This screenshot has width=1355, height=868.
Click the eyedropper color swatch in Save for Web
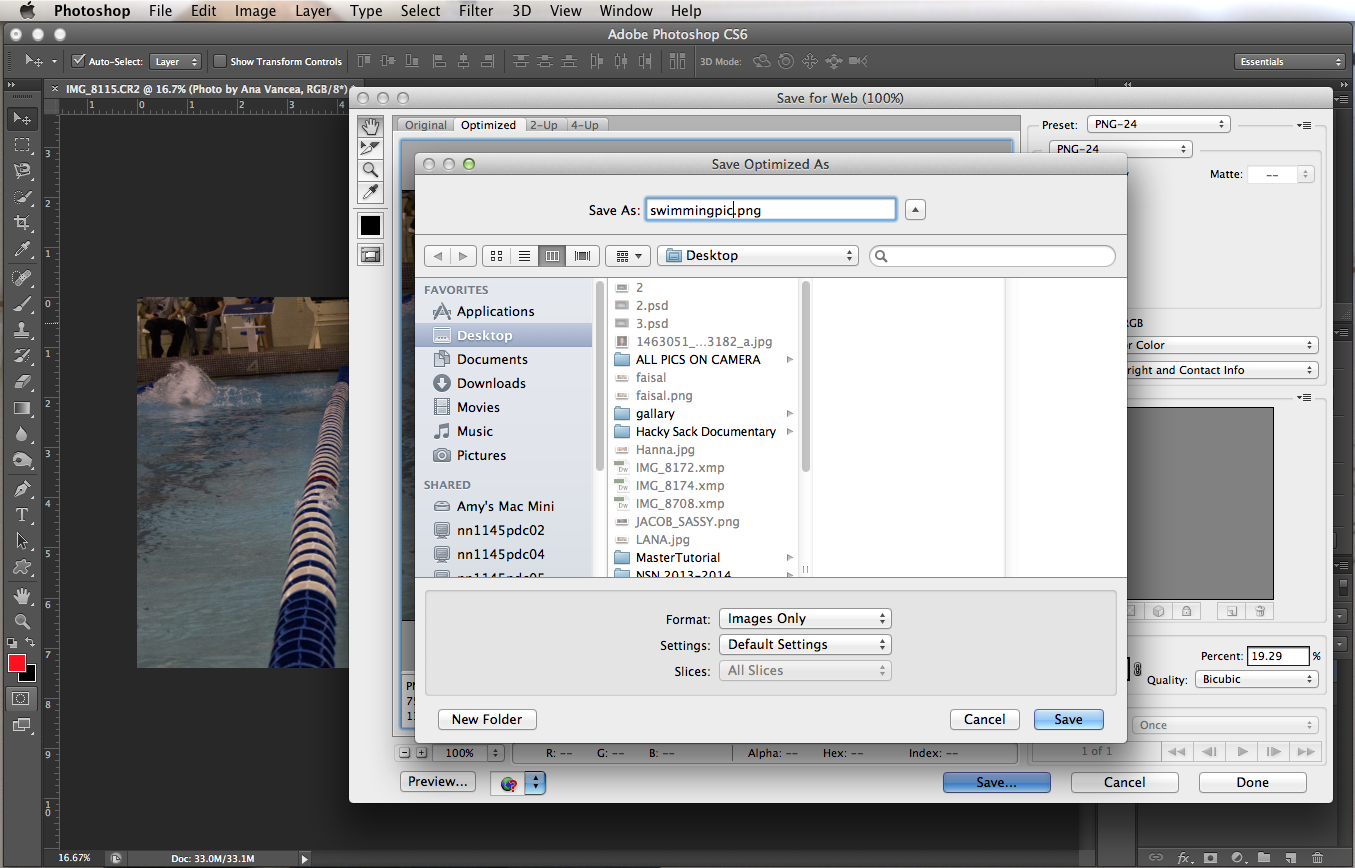(x=370, y=225)
